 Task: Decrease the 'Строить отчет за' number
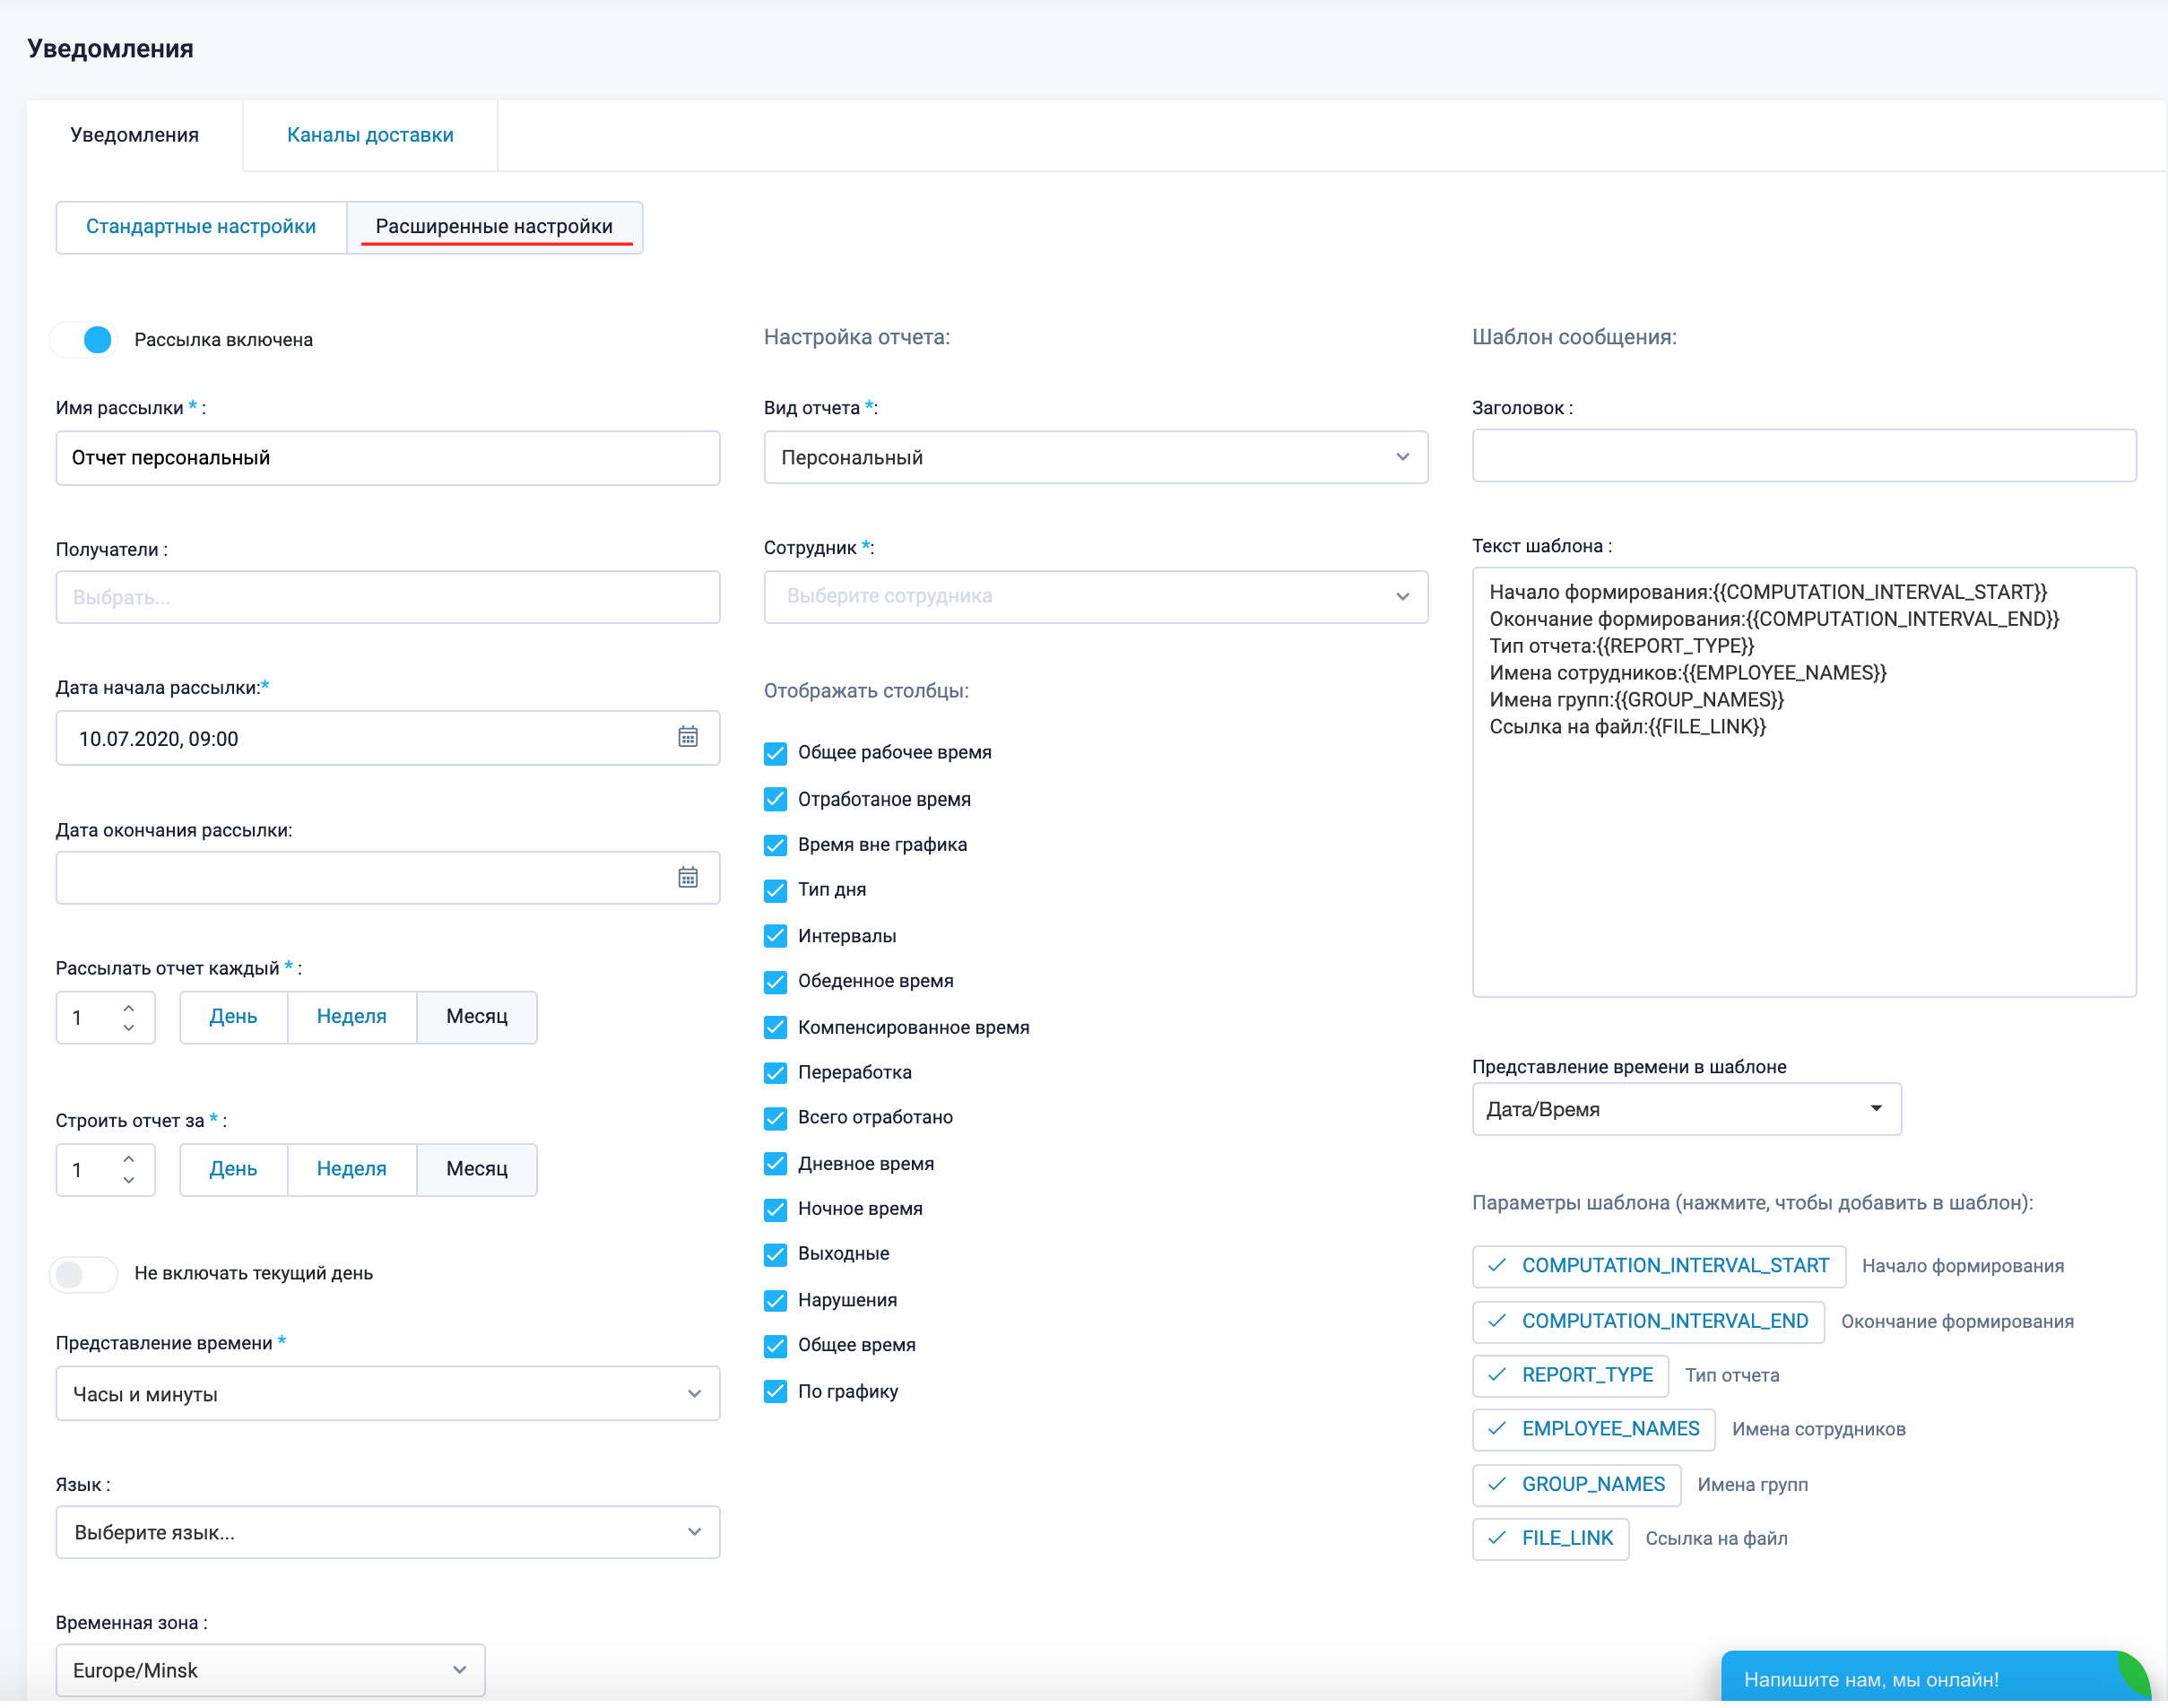[129, 1180]
